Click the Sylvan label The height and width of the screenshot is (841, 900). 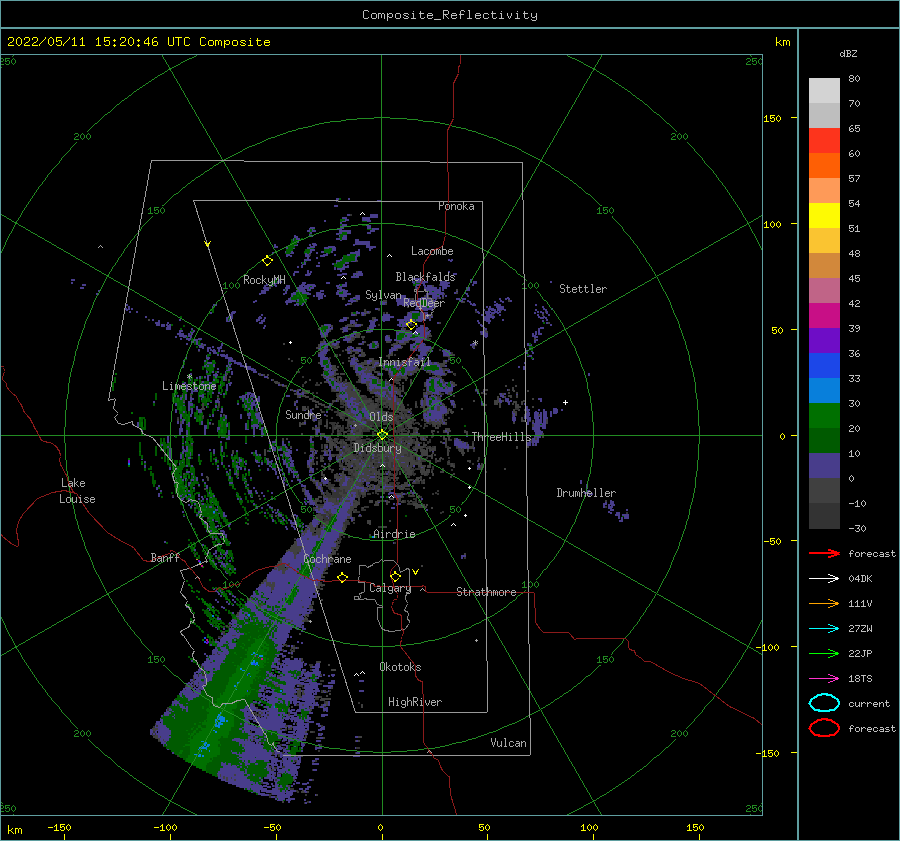point(383,295)
